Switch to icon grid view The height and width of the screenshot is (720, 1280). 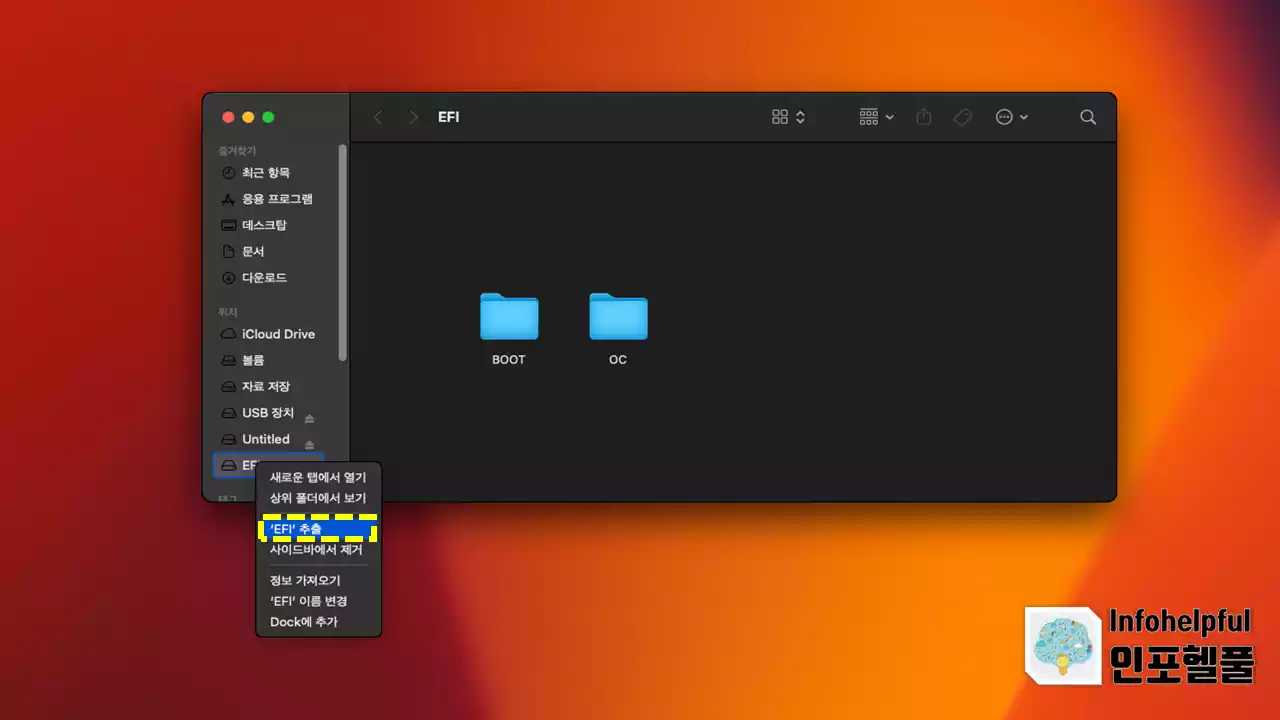coord(780,117)
